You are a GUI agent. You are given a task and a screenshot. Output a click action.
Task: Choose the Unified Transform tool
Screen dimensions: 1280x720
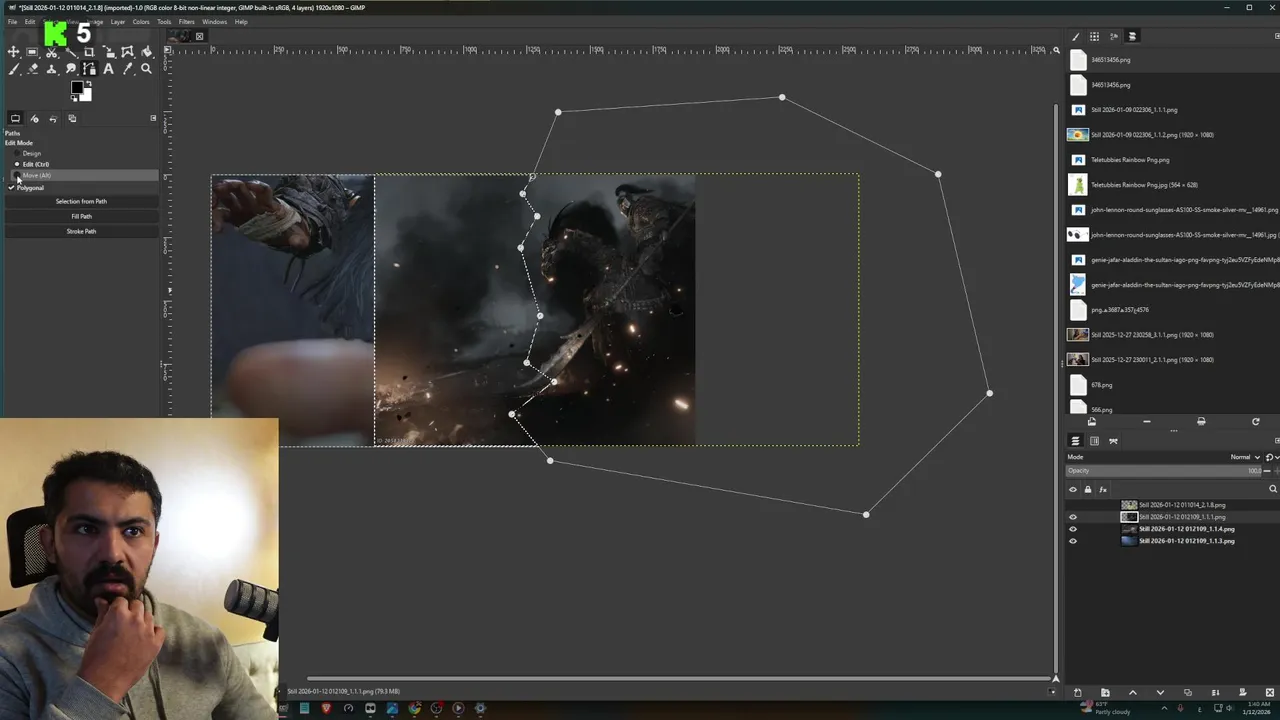[x=108, y=52]
